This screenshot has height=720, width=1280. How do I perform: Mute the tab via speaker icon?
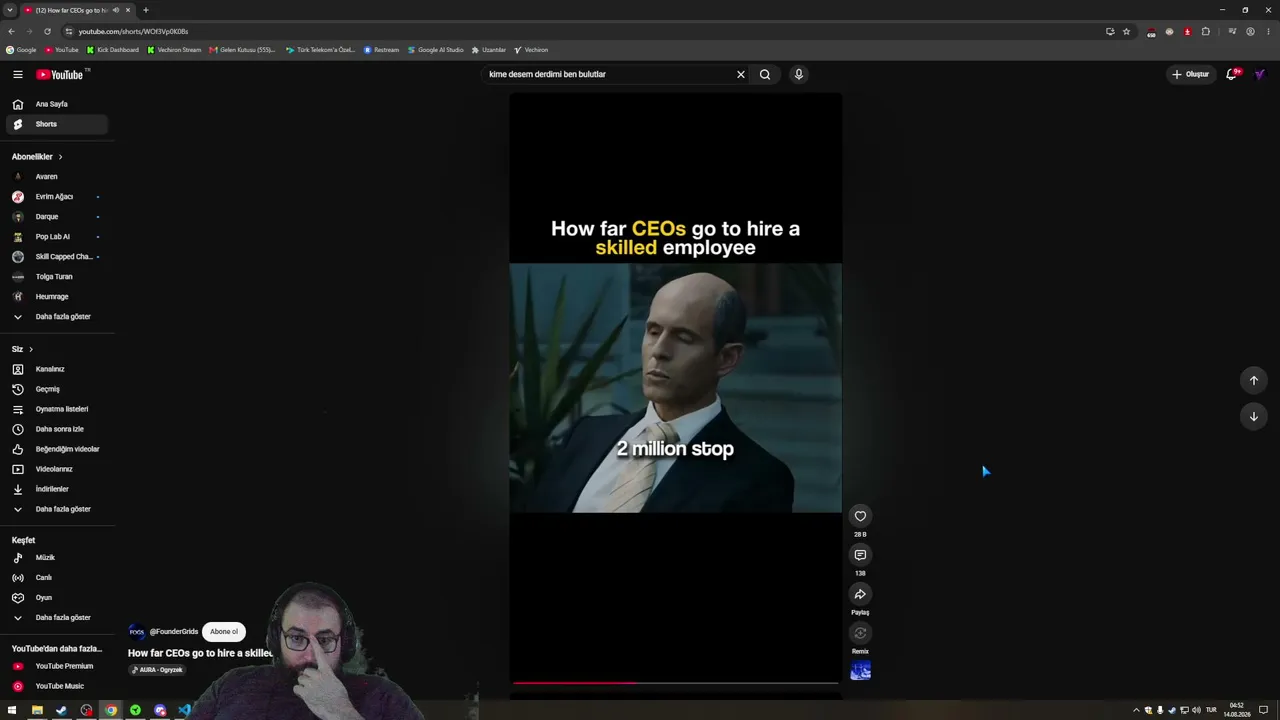coord(116,10)
